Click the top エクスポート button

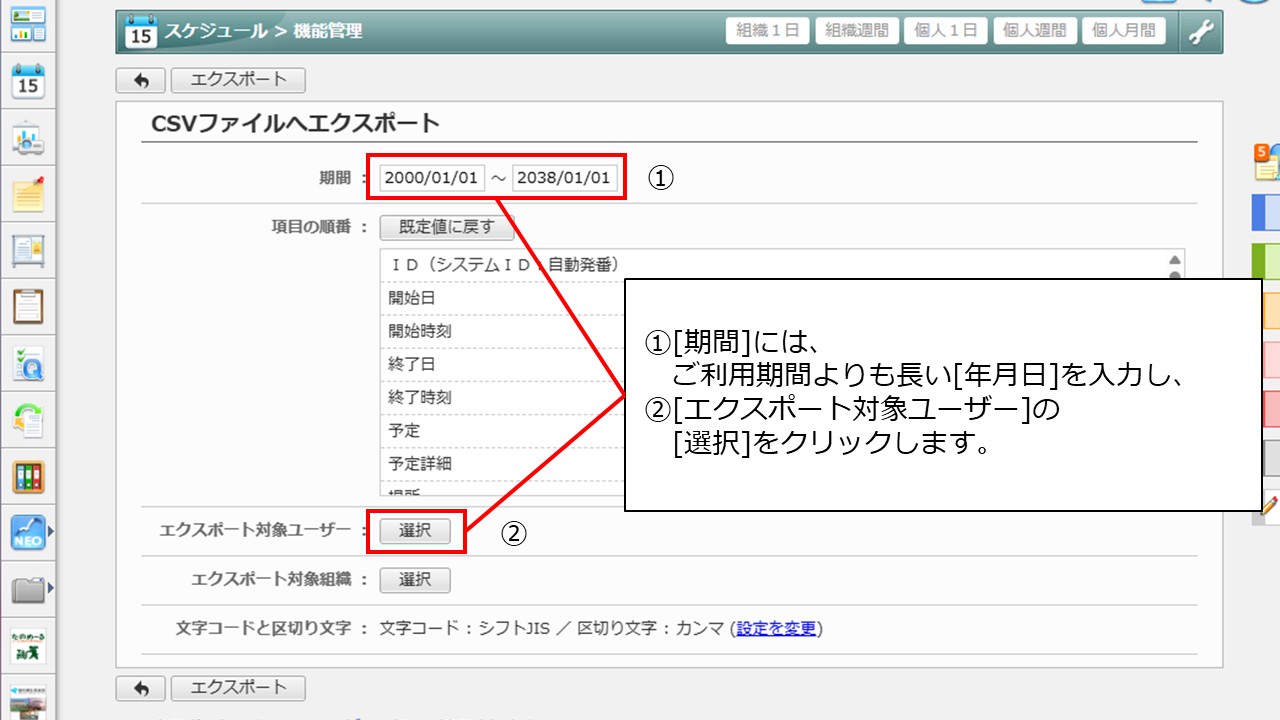coord(238,81)
